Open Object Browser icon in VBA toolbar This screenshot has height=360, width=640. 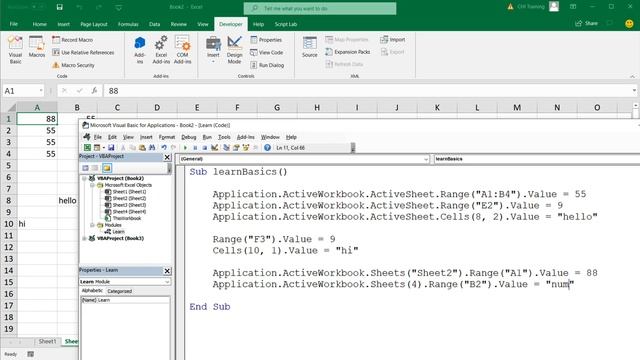(x=246, y=148)
